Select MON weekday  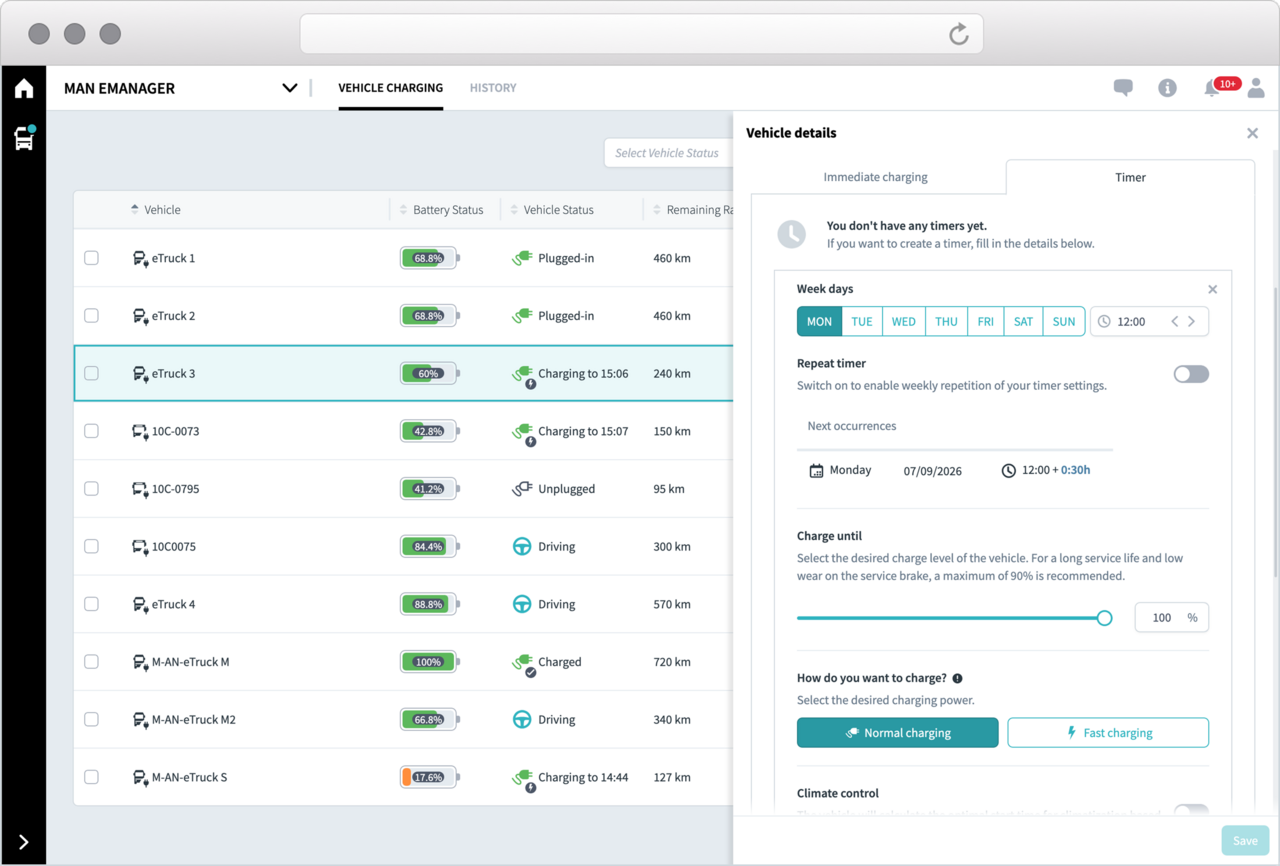point(819,321)
